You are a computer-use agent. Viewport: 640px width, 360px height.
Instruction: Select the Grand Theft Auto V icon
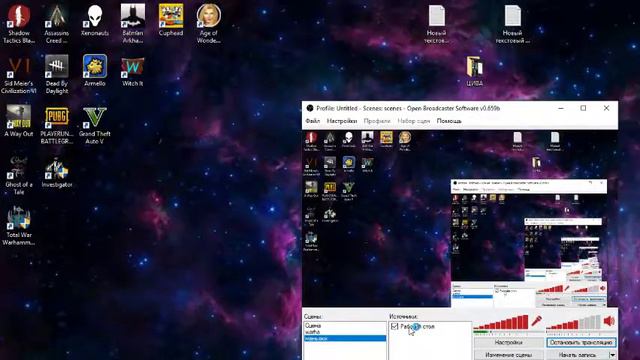click(95, 125)
